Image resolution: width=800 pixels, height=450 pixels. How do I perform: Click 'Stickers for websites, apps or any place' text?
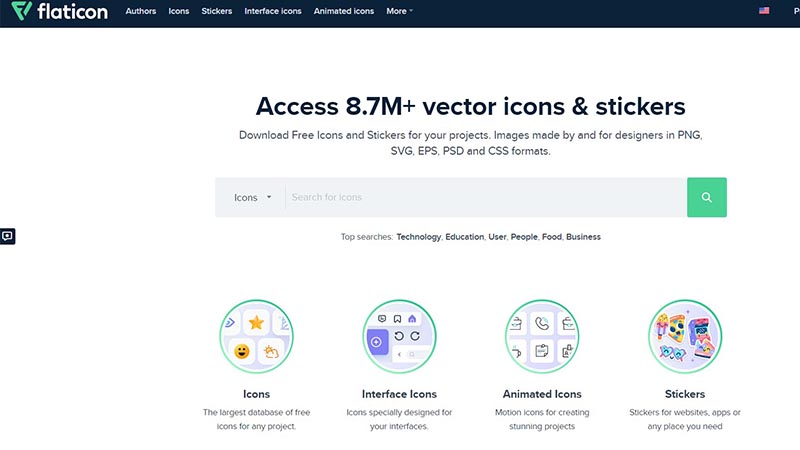tap(685, 419)
